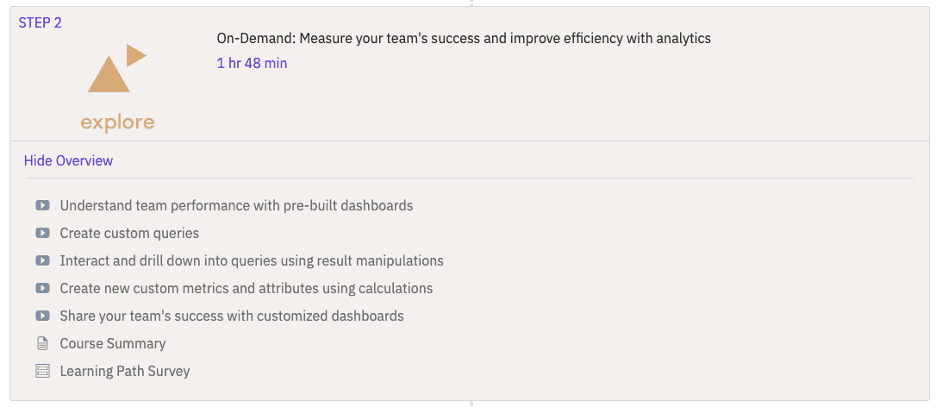Click the survey icon beside Learning Path Survey
Screen dimensions: 936x408
pos(42,371)
